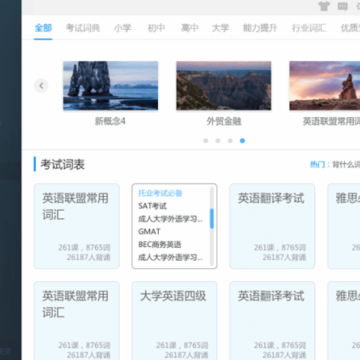Jump to third carousel page dot
Screen dimensions: 360x360
coord(230,141)
